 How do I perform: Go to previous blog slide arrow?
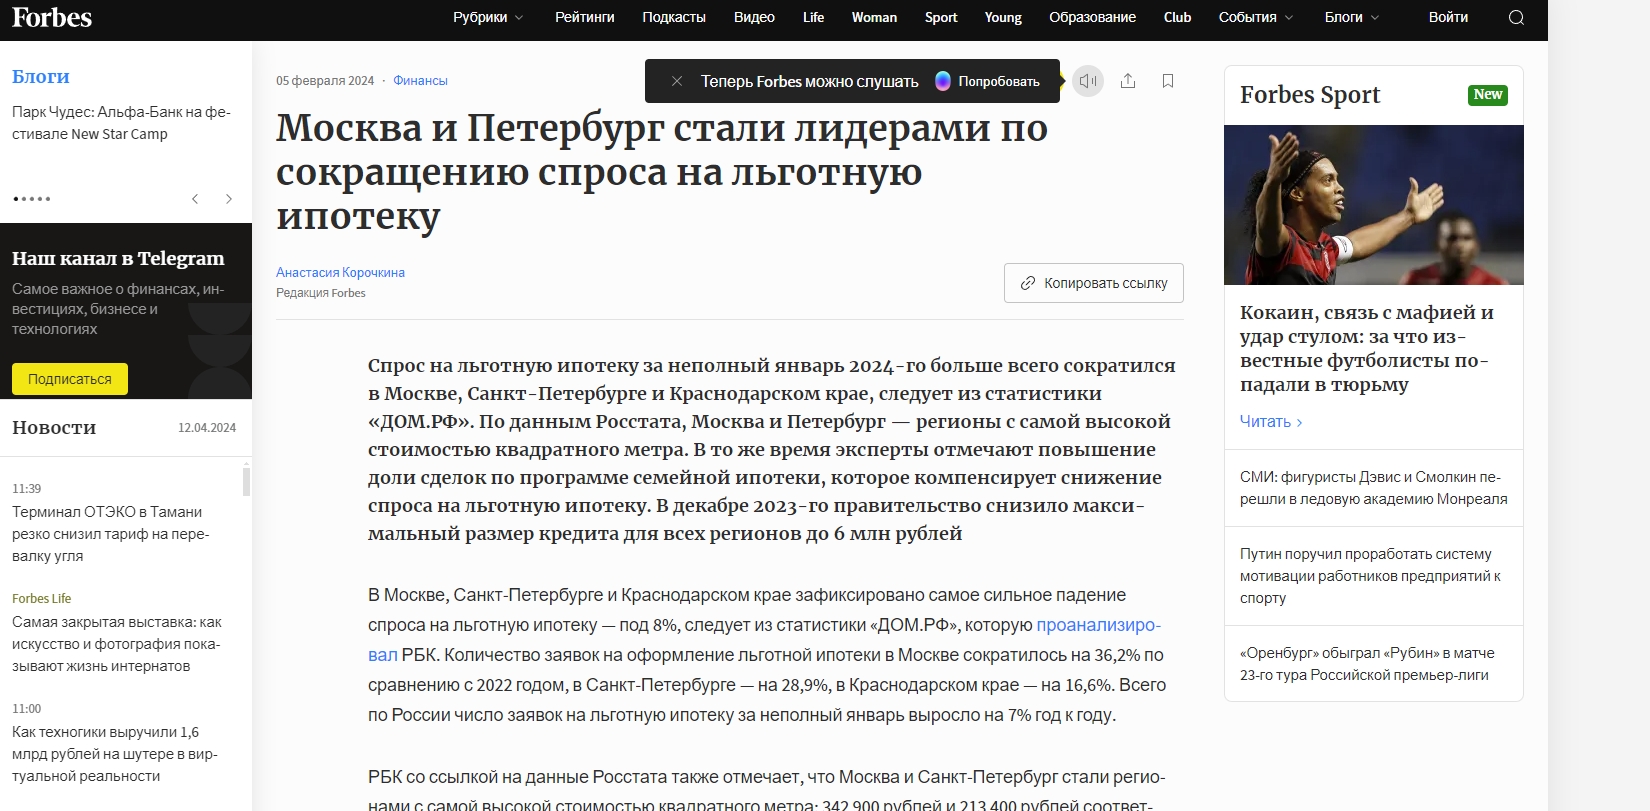pyautogui.click(x=195, y=199)
